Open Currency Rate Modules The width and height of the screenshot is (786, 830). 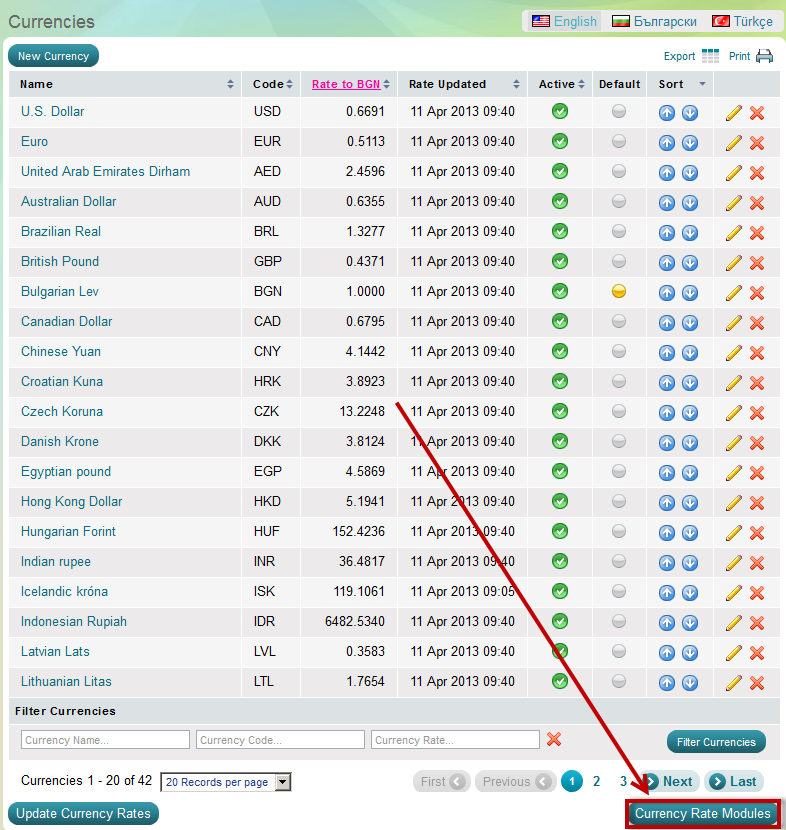702,814
